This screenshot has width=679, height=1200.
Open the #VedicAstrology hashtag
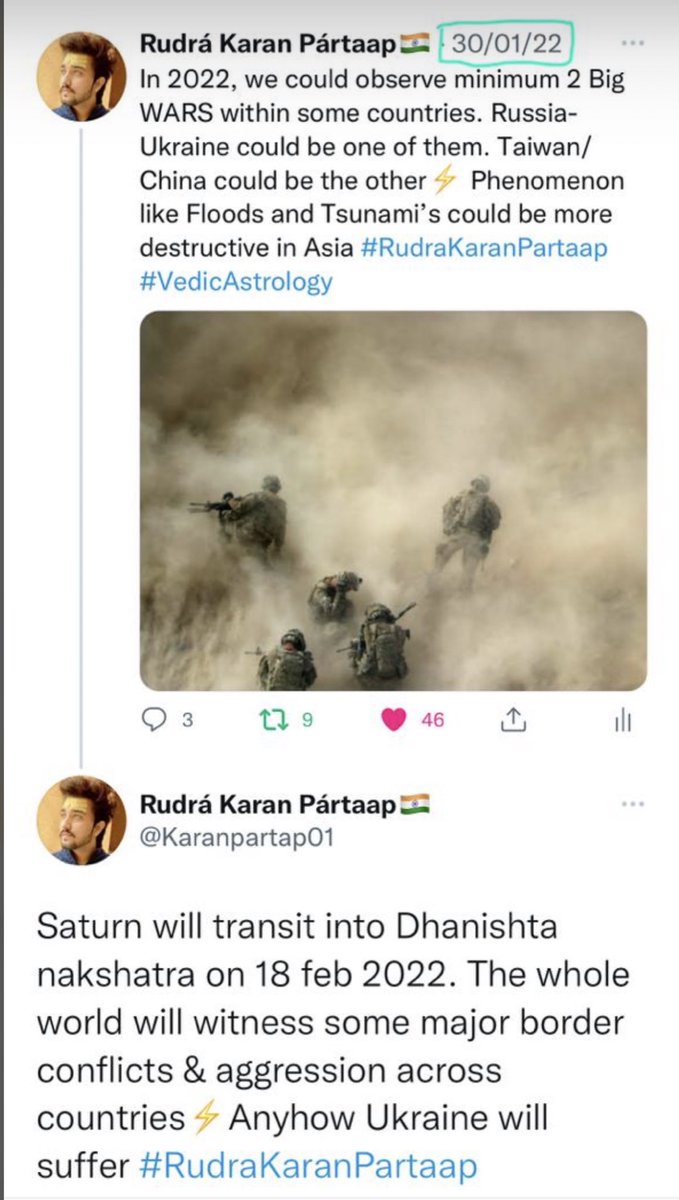click(x=236, y=282)
